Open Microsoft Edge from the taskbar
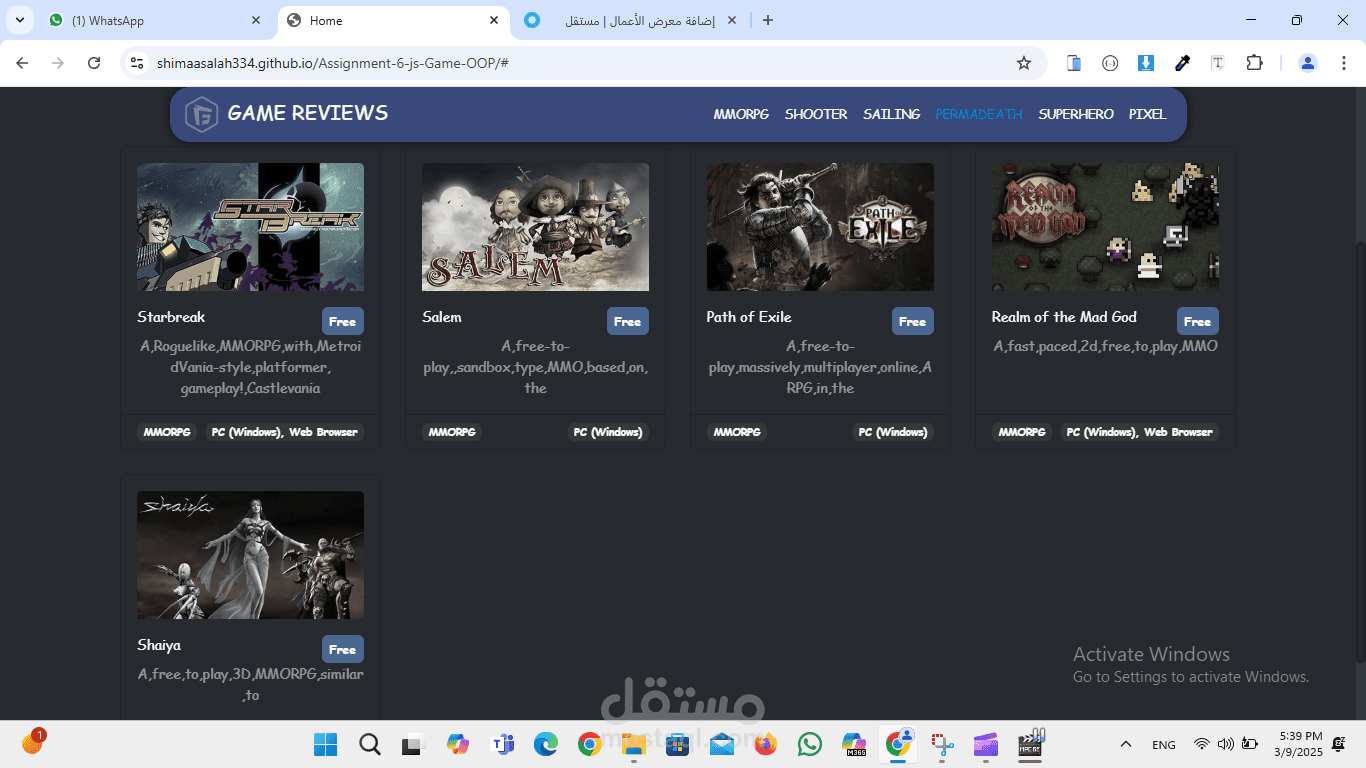 click(545, 744)
